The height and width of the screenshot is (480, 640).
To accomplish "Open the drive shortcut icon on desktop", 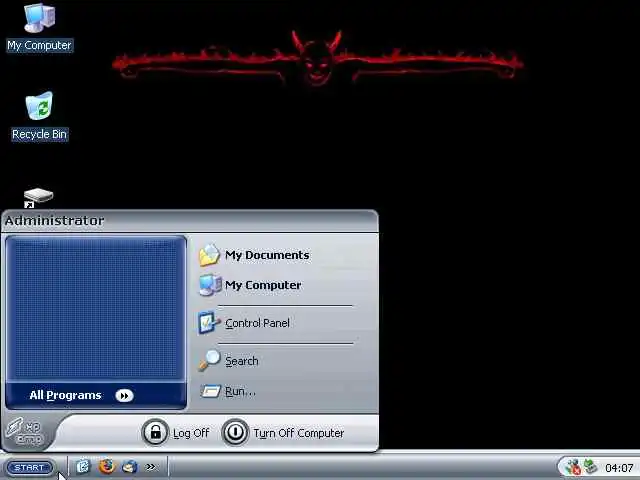I will tap(38, 198).
